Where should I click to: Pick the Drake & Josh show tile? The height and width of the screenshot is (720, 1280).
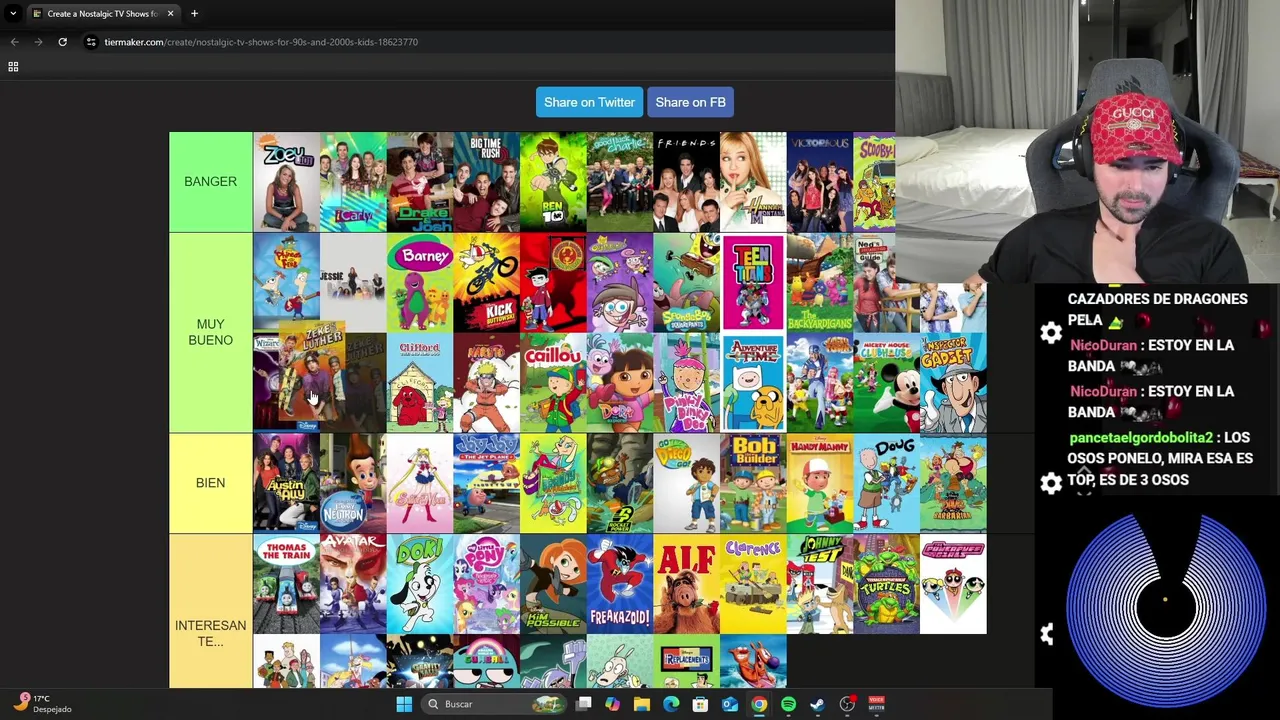click(x=420, y=182)
